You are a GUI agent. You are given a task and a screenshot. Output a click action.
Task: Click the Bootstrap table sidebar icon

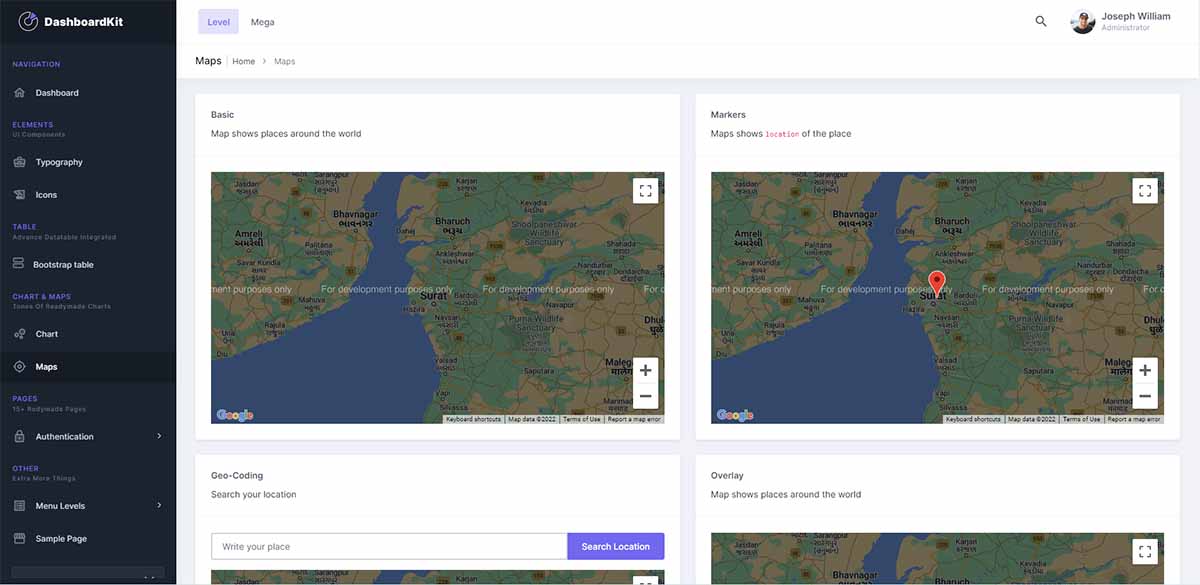tap(20, 264)
